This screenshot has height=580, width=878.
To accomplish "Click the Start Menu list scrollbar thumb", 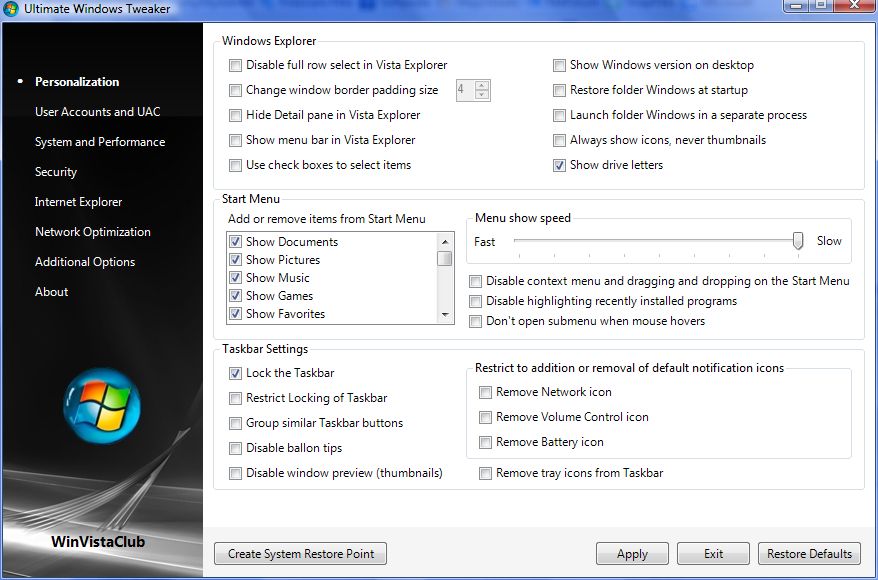I will coord(445,259).
